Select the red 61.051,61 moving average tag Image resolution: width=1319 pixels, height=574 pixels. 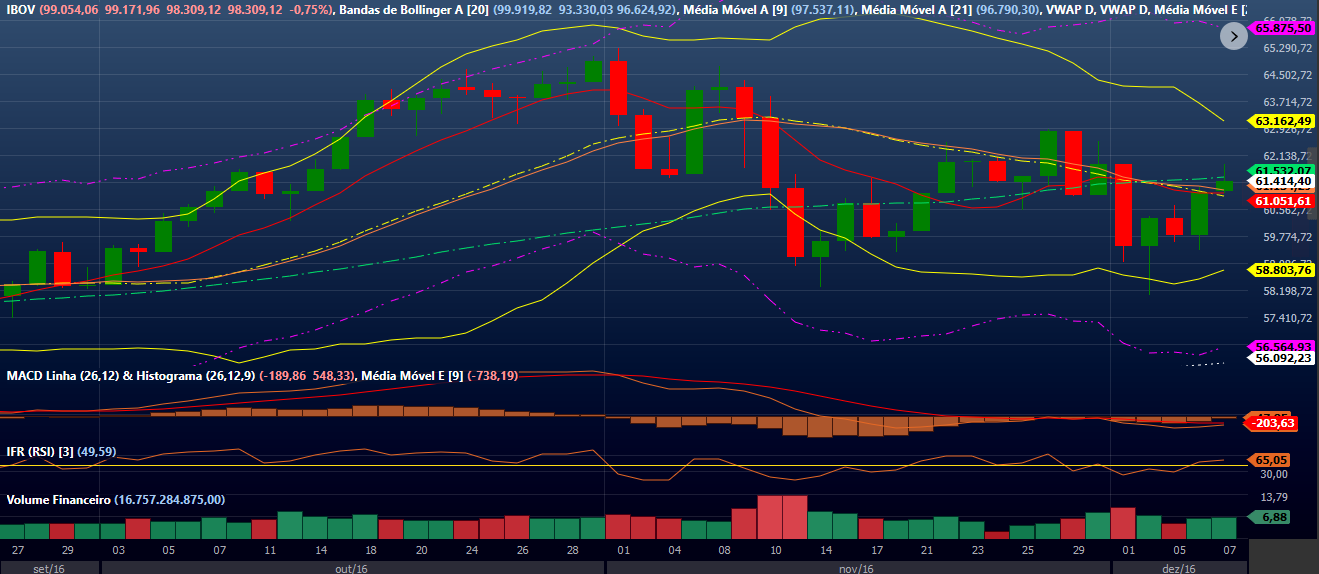point(1283,201)
